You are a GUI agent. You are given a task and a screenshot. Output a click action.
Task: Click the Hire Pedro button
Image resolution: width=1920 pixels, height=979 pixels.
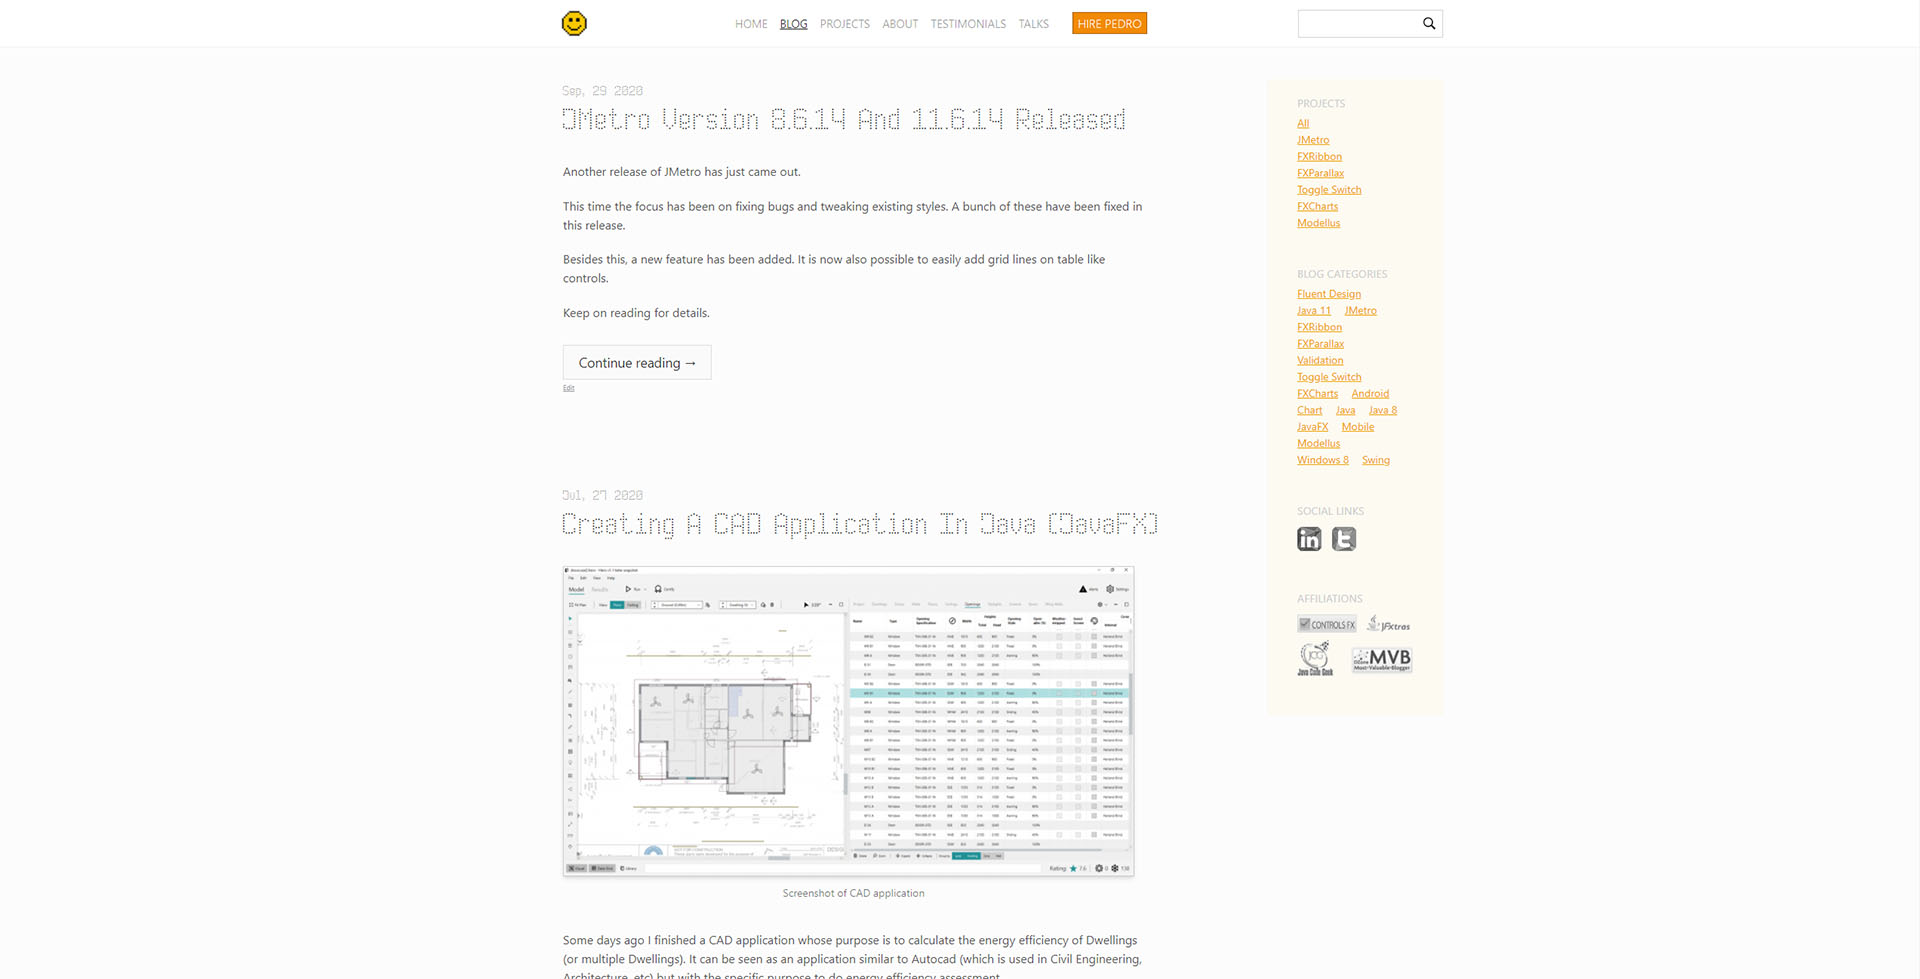[x=1109, y=23]
